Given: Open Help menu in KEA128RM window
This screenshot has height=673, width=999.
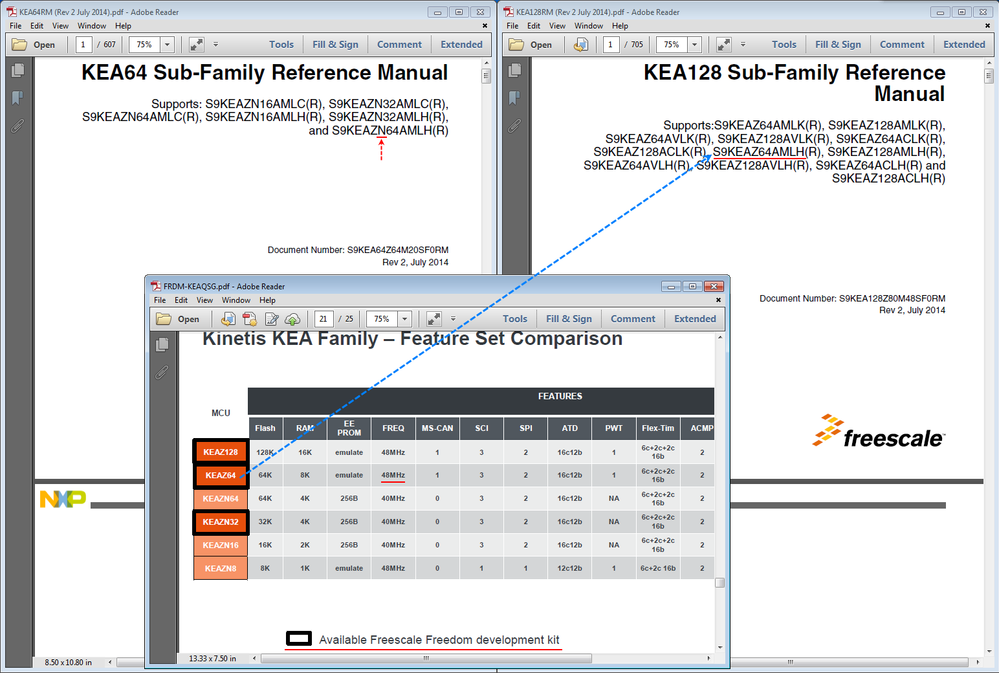Looking at the screenshot, I should (x=620, y=26).
